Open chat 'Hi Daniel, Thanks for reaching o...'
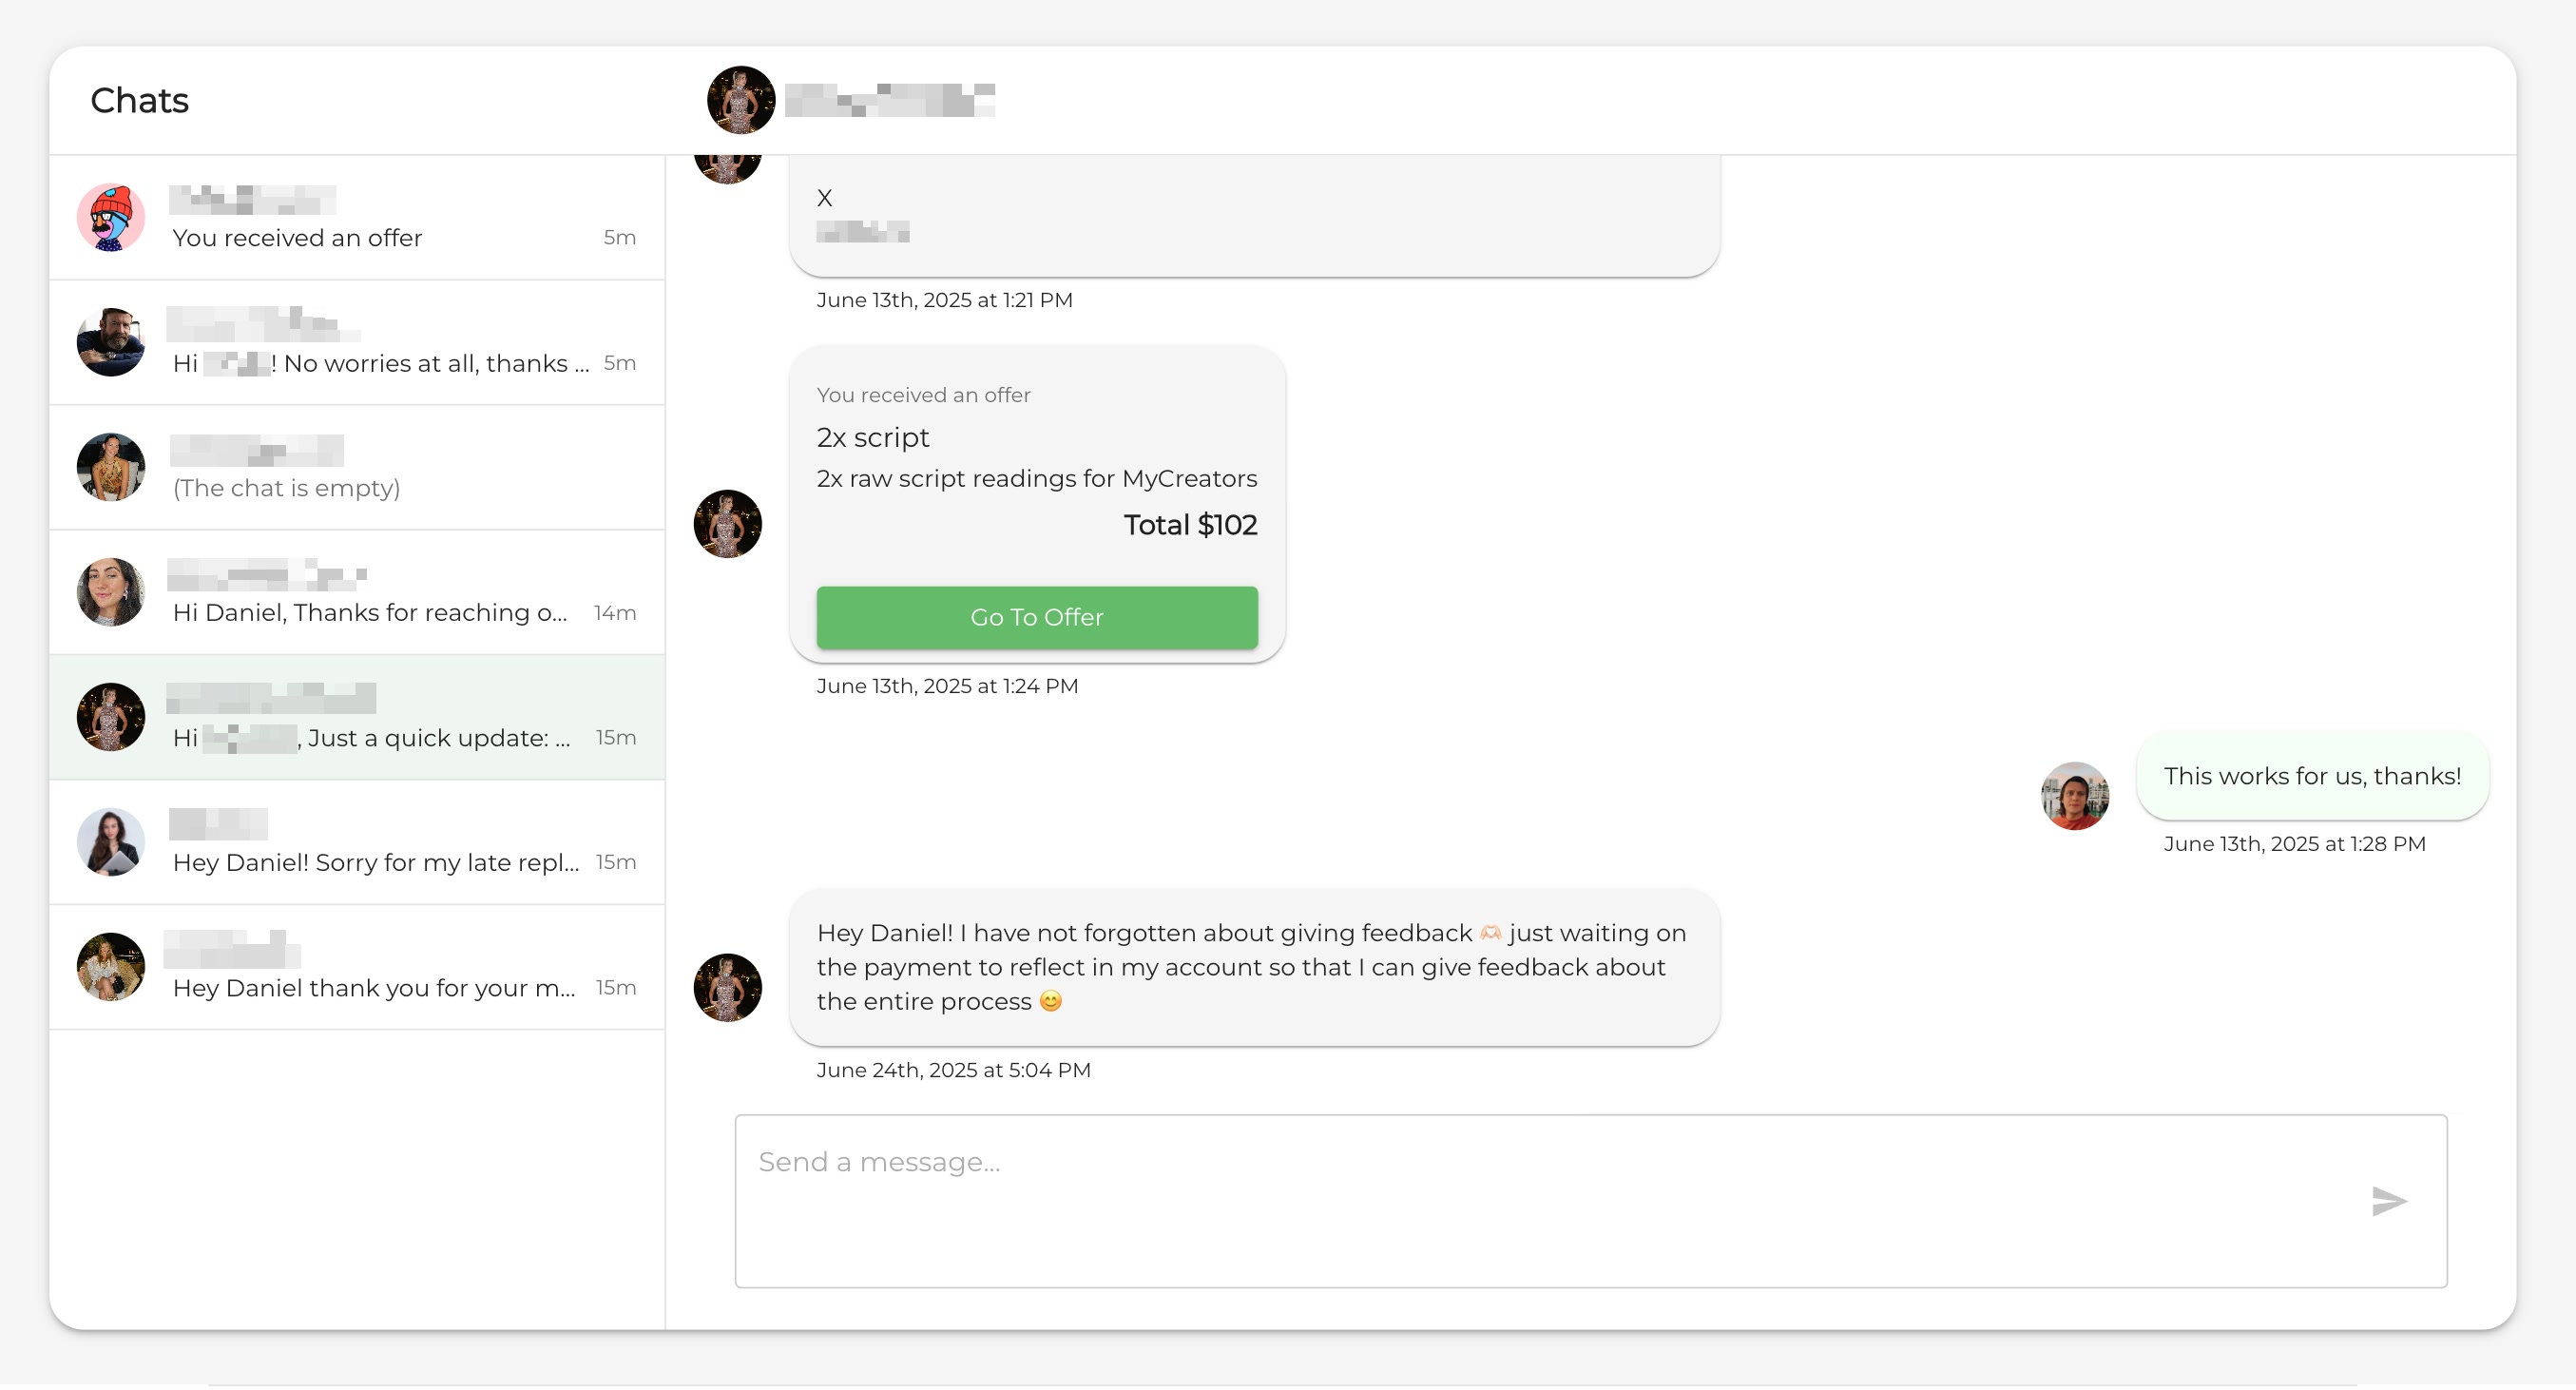Viewport: 2576px width, 1390px height. pos(357,593)
